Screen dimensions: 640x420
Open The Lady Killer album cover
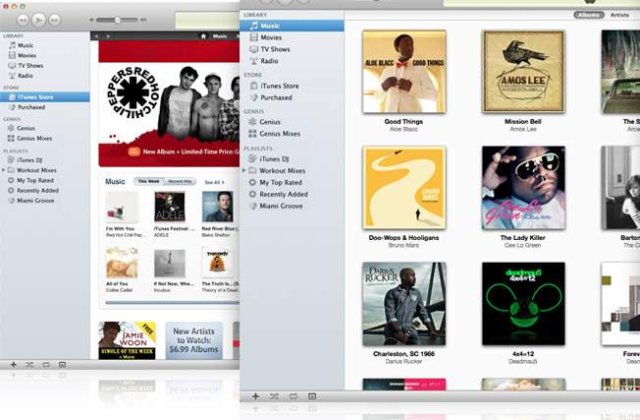pyautogui.click(x=523, y=187)
